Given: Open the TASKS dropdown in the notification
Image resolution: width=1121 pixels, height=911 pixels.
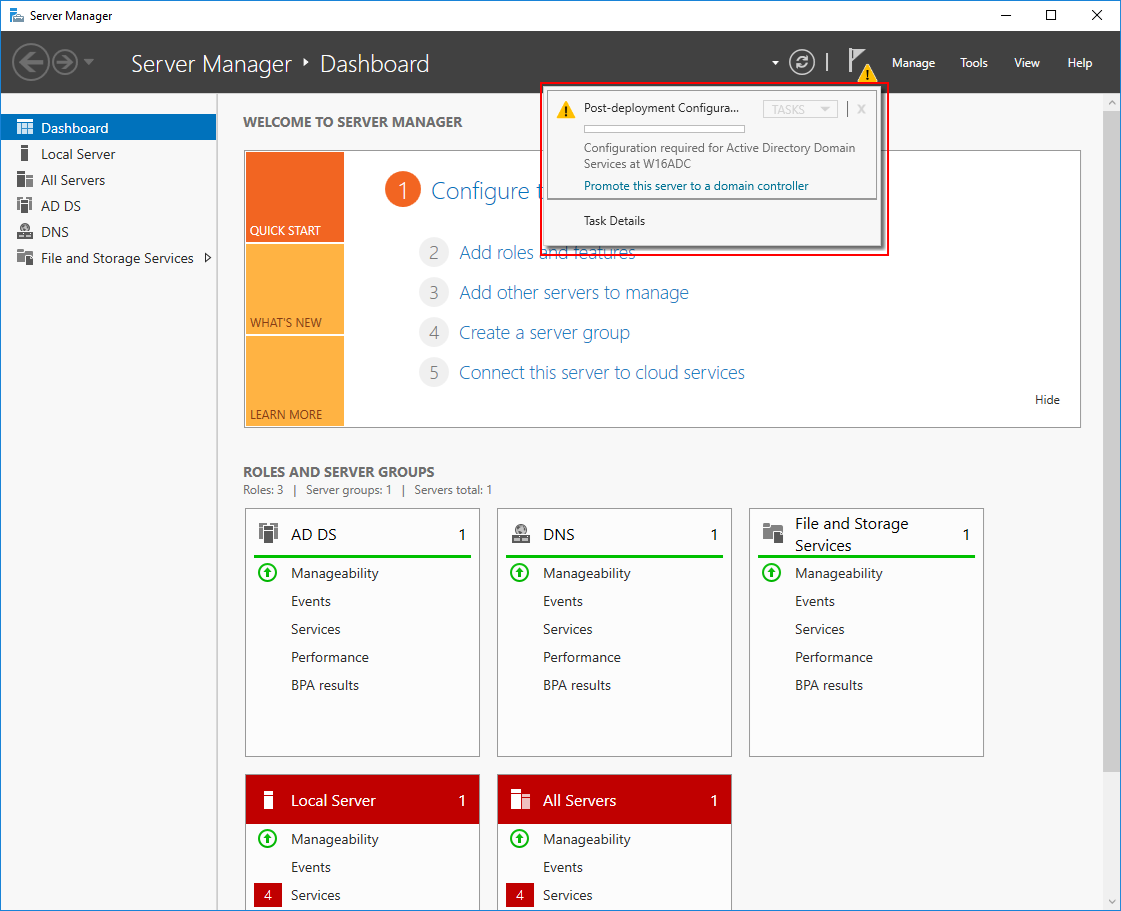Looking at the screenshot, I should [x=800, y=109].
